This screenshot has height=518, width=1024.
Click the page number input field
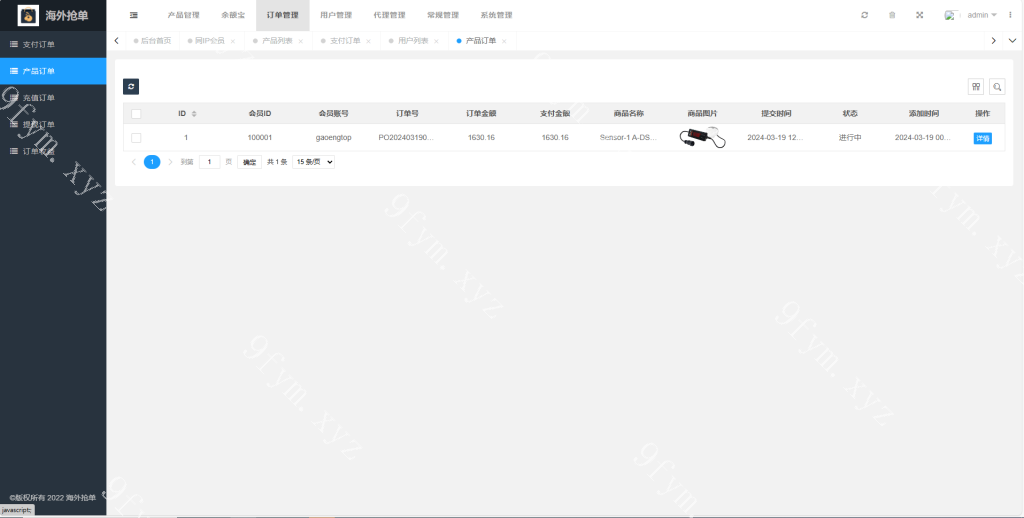click(x=210, y=162)
